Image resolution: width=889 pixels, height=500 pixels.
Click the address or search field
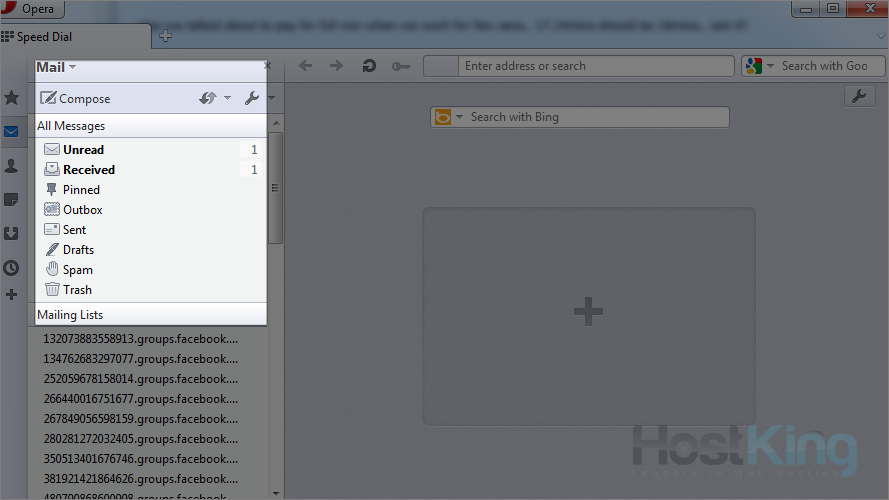click(x=595, y=66)
